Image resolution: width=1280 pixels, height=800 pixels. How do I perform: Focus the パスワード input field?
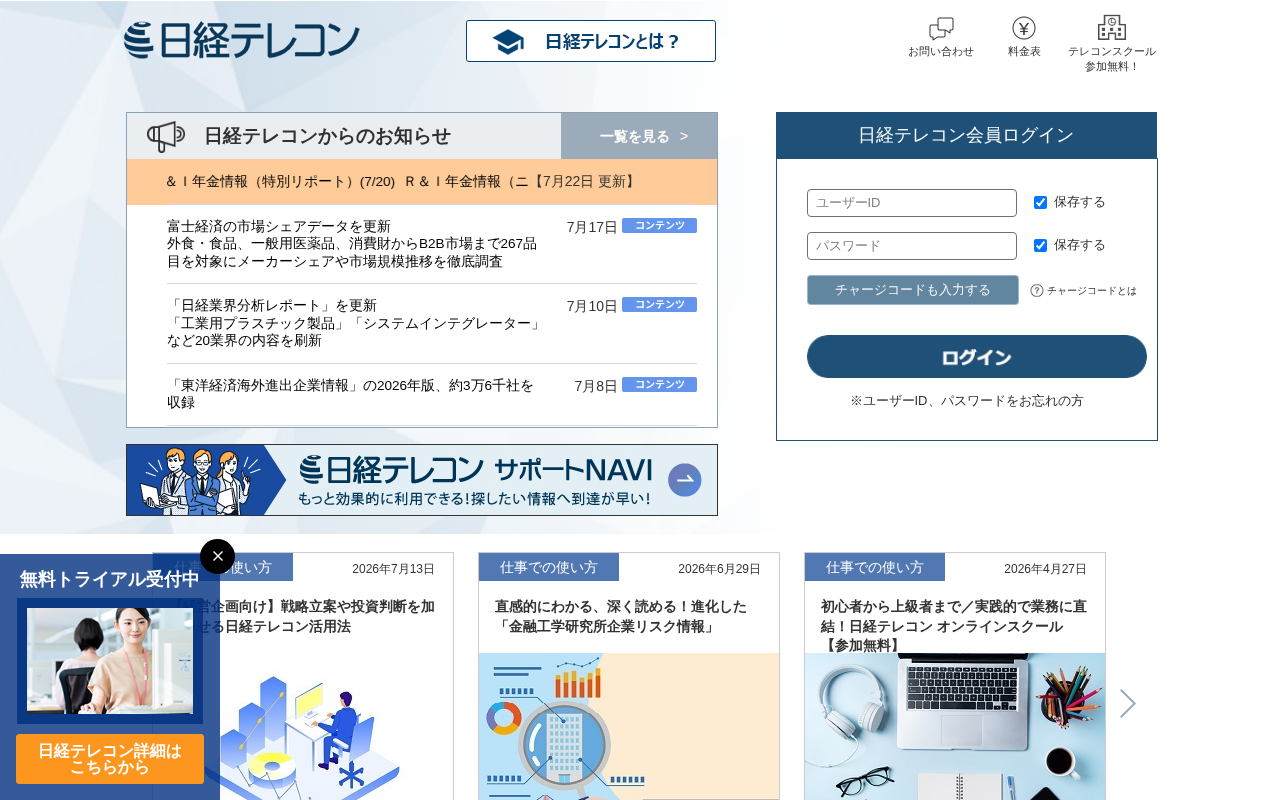point(912,246)
